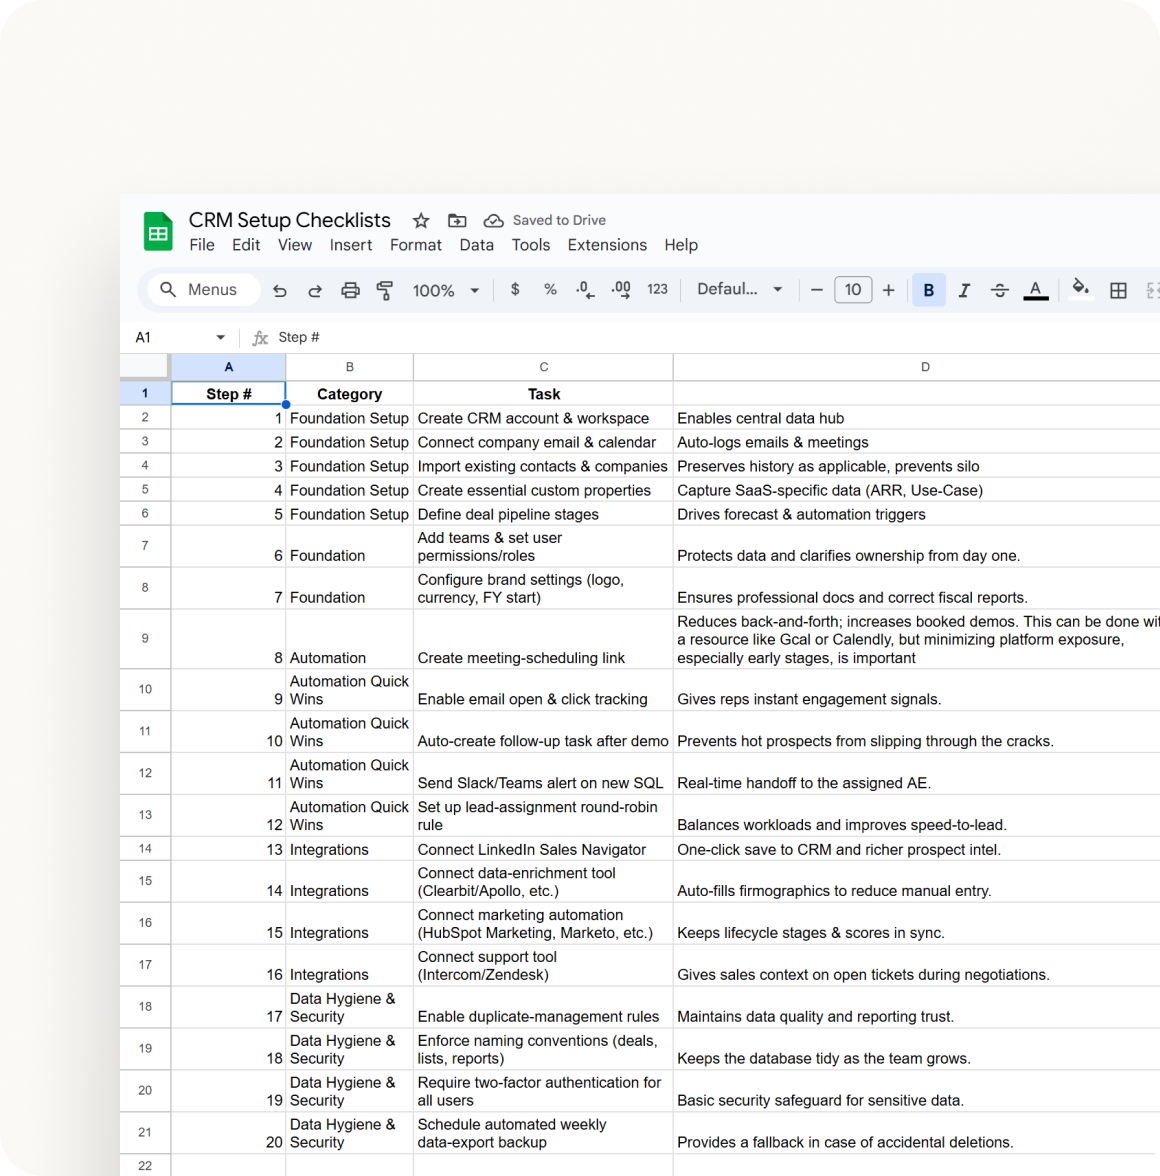Open the text color picker
Viewport: 1160px width, 1176px height.
click(1036, 290)
